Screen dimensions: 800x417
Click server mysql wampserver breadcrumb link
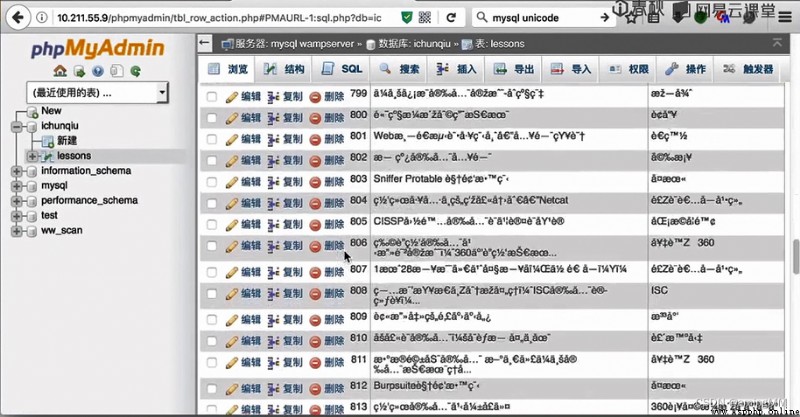point(294,44)
